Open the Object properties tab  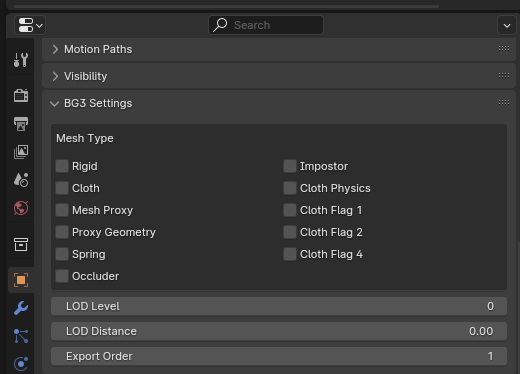pyautogui.click(x=21, y=280)
